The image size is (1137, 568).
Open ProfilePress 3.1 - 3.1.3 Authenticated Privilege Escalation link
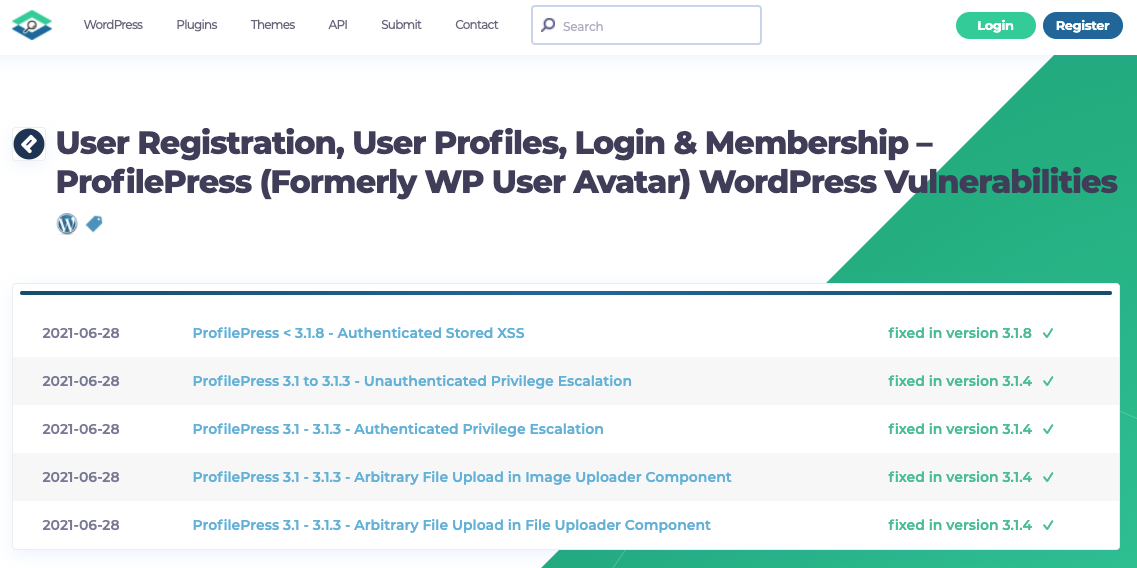[x=398, y=429]
